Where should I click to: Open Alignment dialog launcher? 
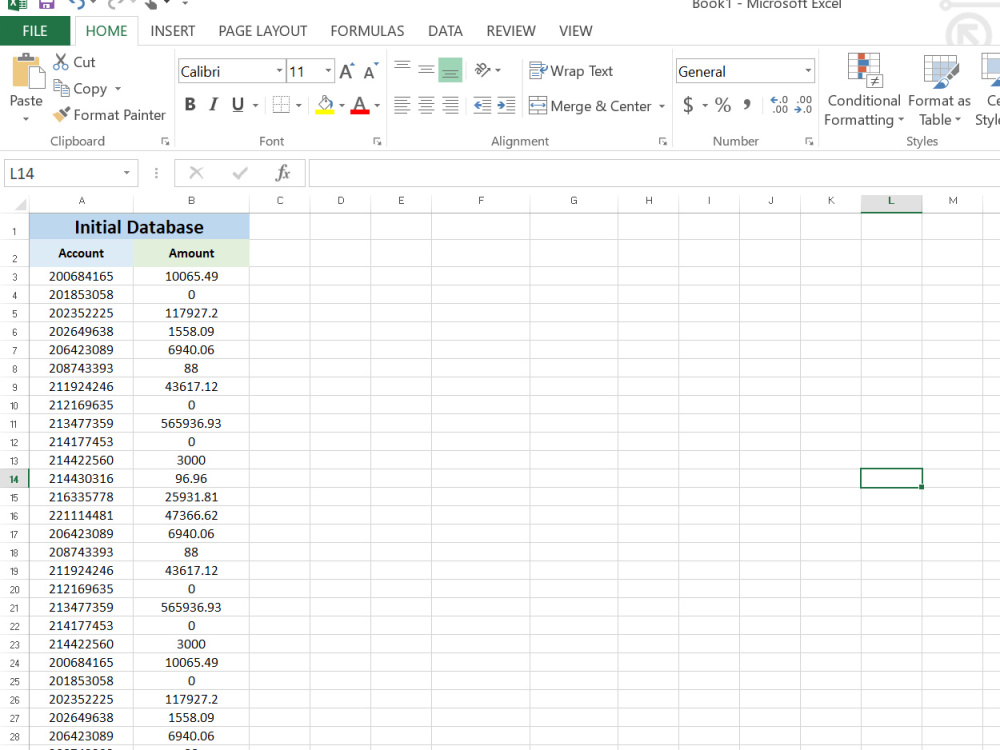click(663, 142)
